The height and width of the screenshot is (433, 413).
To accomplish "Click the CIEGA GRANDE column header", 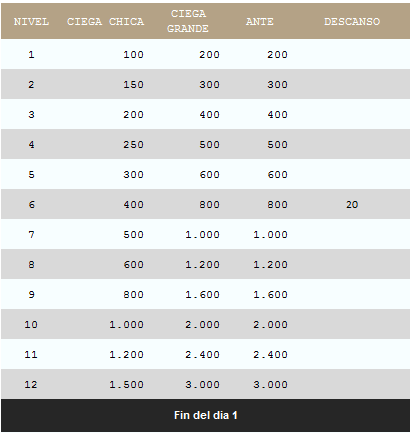I will (x=188, y=21).
